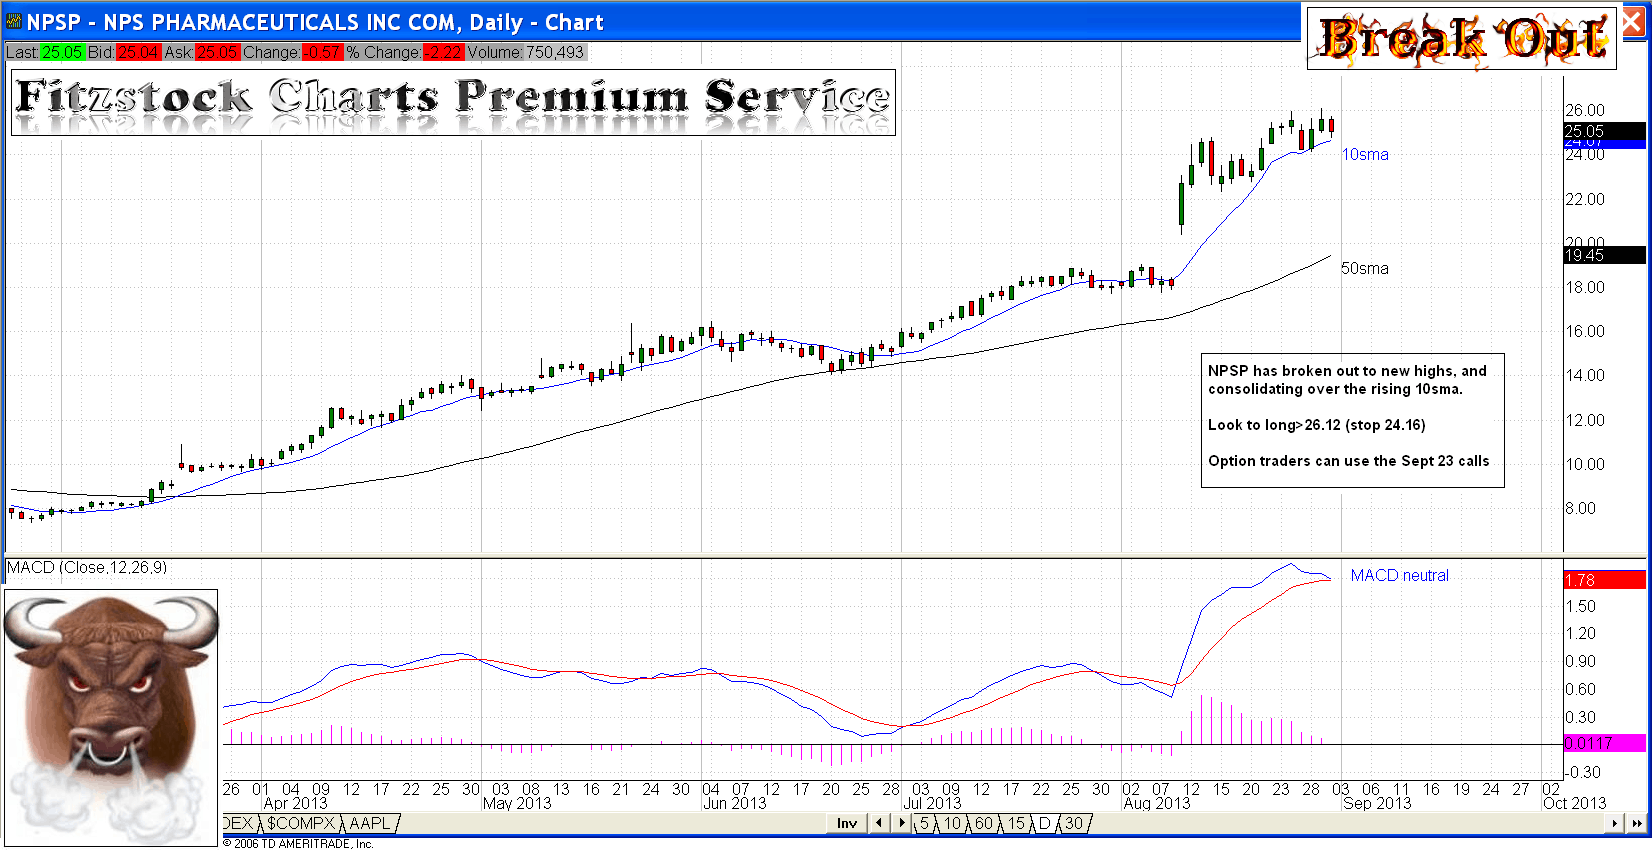
Task: Click the 10sma label on the chart
Action: point(1365,154)
